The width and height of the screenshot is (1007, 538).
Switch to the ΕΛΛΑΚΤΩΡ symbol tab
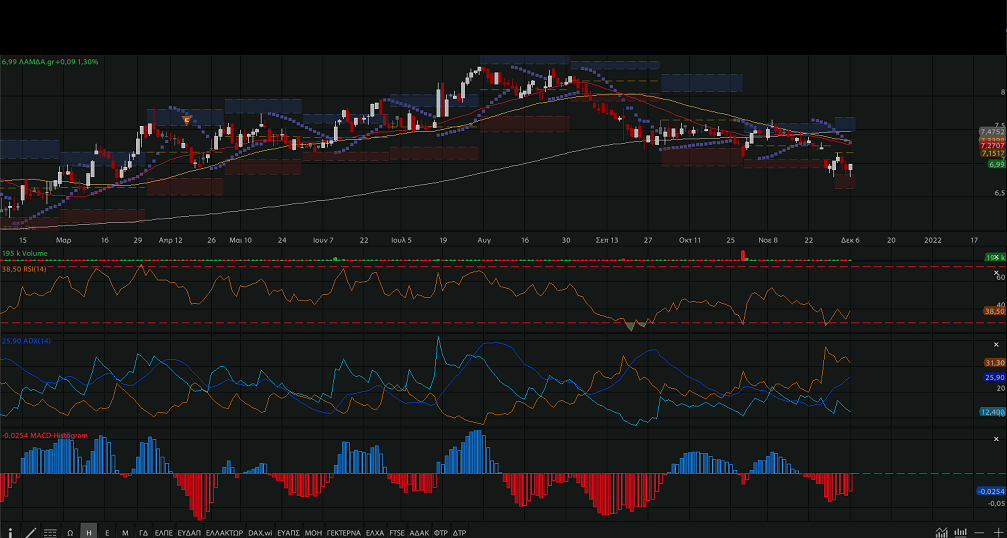pos(224,533)
